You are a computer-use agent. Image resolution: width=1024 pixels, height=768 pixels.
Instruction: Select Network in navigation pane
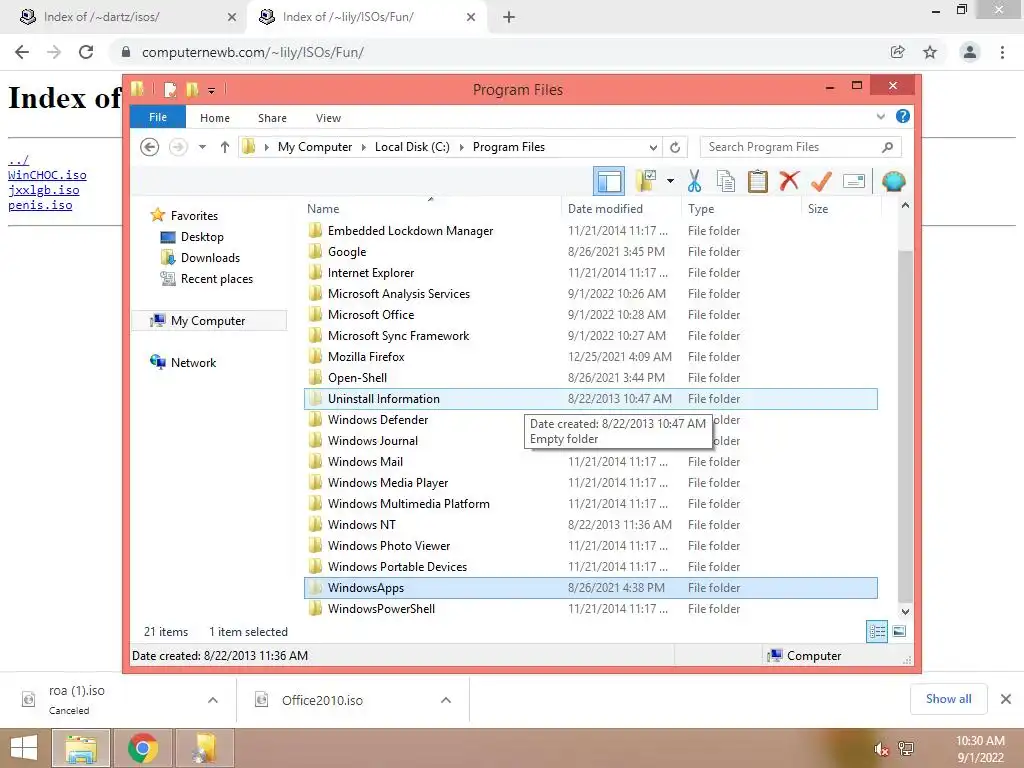[x=193, y=362]
